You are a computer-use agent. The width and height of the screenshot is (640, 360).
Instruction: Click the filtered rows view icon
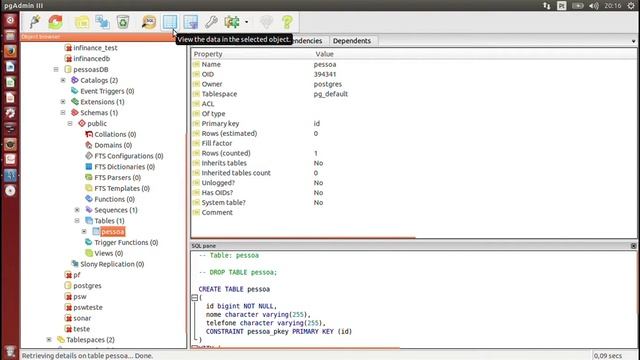pyautogui.click(x=191, y=22)
